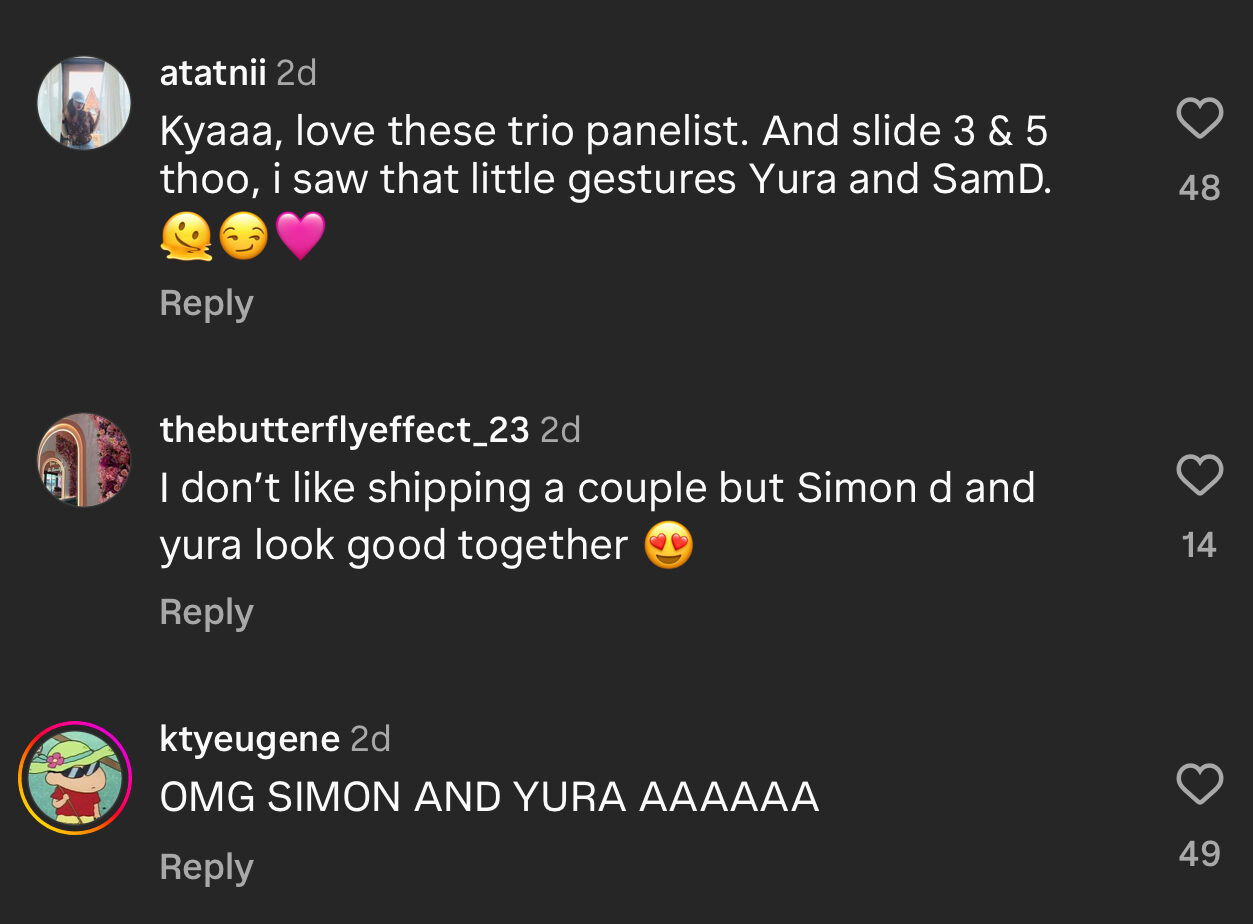Viewport: 1253px width, 924px height.
Task: Click the 49 likes count
Action: pyautogui.click(x=1199, y=853)
